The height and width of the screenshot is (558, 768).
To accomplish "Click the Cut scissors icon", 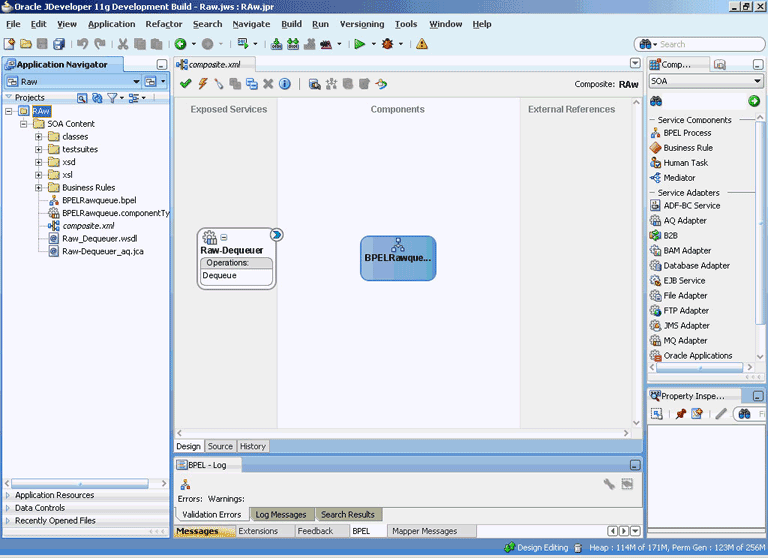I will (x=123, y=44).
